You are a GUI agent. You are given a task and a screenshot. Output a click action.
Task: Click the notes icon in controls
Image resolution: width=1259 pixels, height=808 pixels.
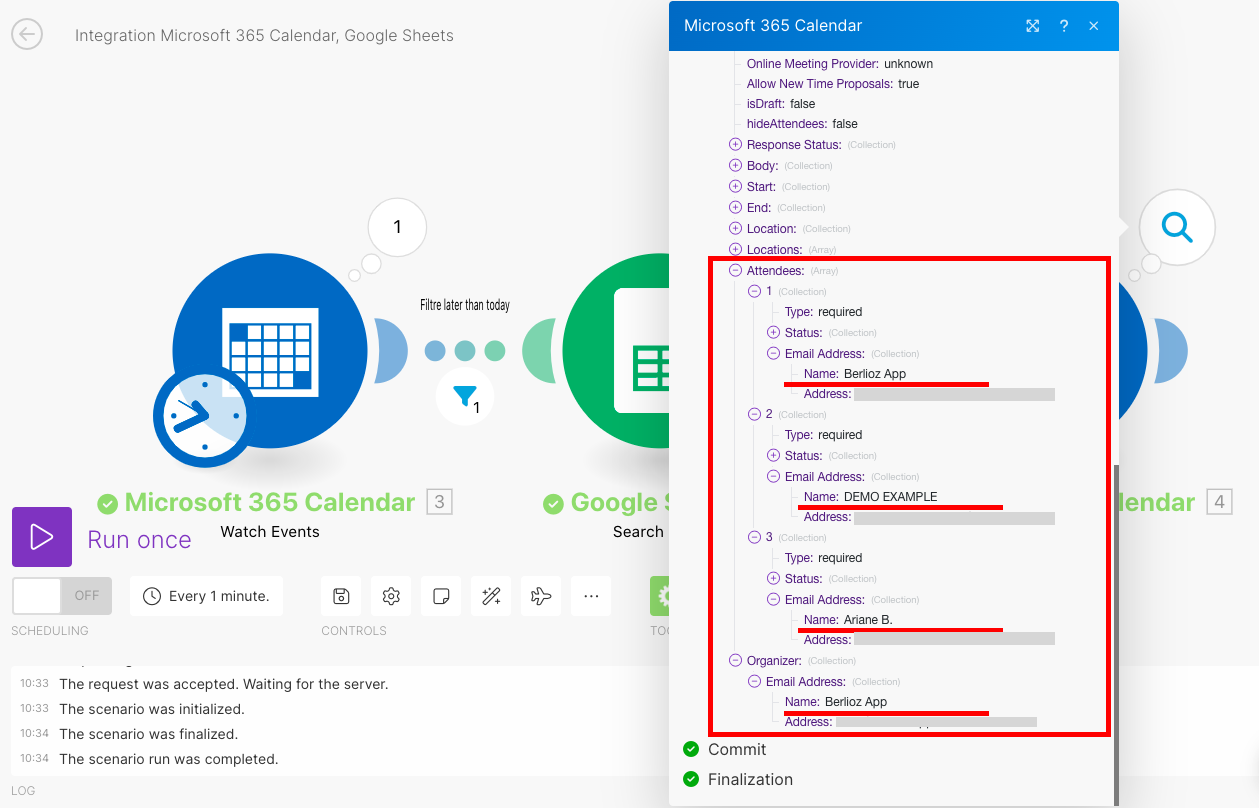441,596
